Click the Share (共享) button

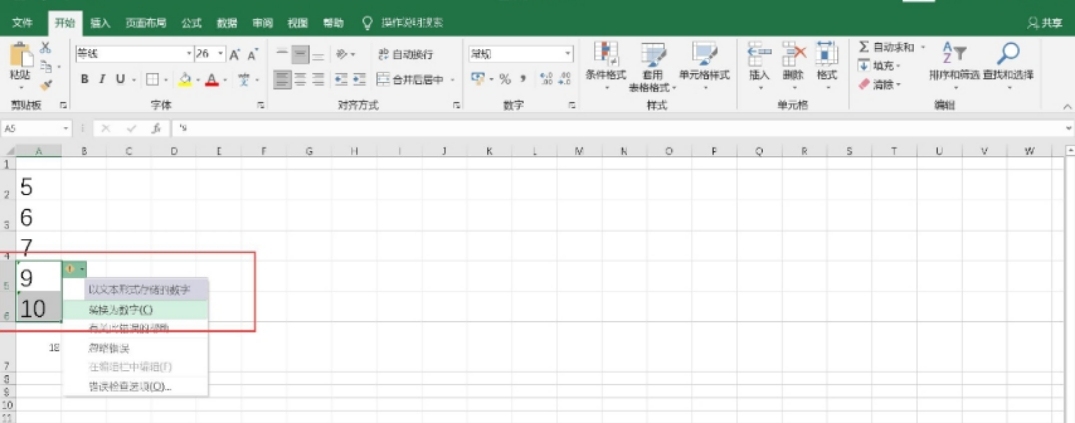click(1045, 22)
